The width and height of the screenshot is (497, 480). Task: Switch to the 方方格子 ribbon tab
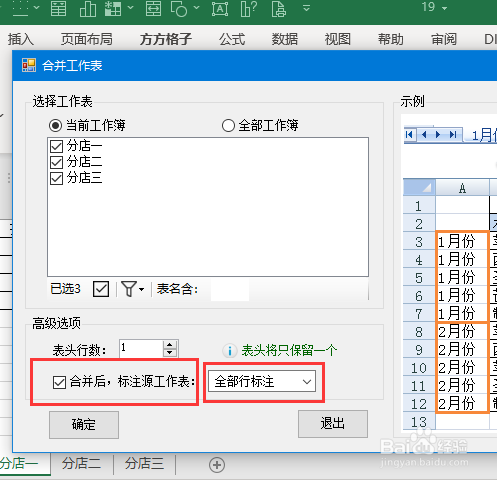pos(166,39)
